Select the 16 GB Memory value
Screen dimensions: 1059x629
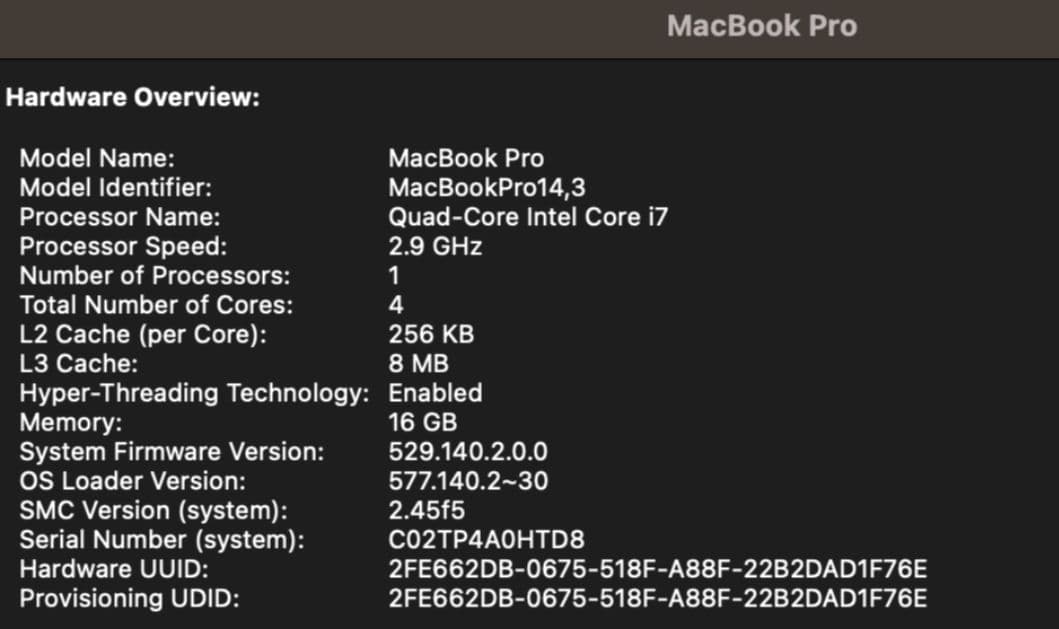pyautogui.click(x=422, y=422)
